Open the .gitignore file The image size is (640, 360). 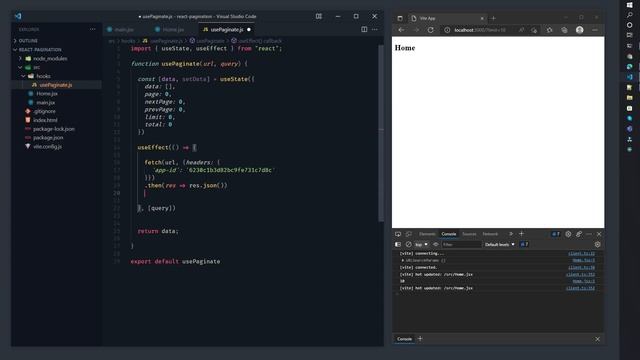[44, 111]
